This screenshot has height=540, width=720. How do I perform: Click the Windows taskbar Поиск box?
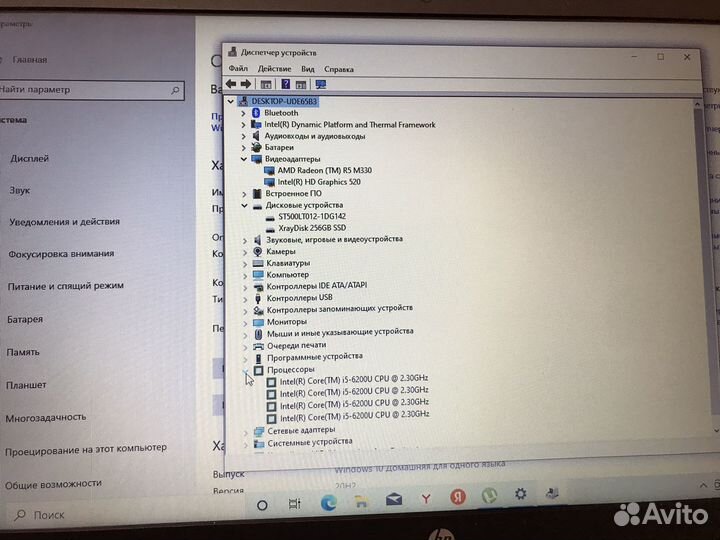(x=122, y=515)
